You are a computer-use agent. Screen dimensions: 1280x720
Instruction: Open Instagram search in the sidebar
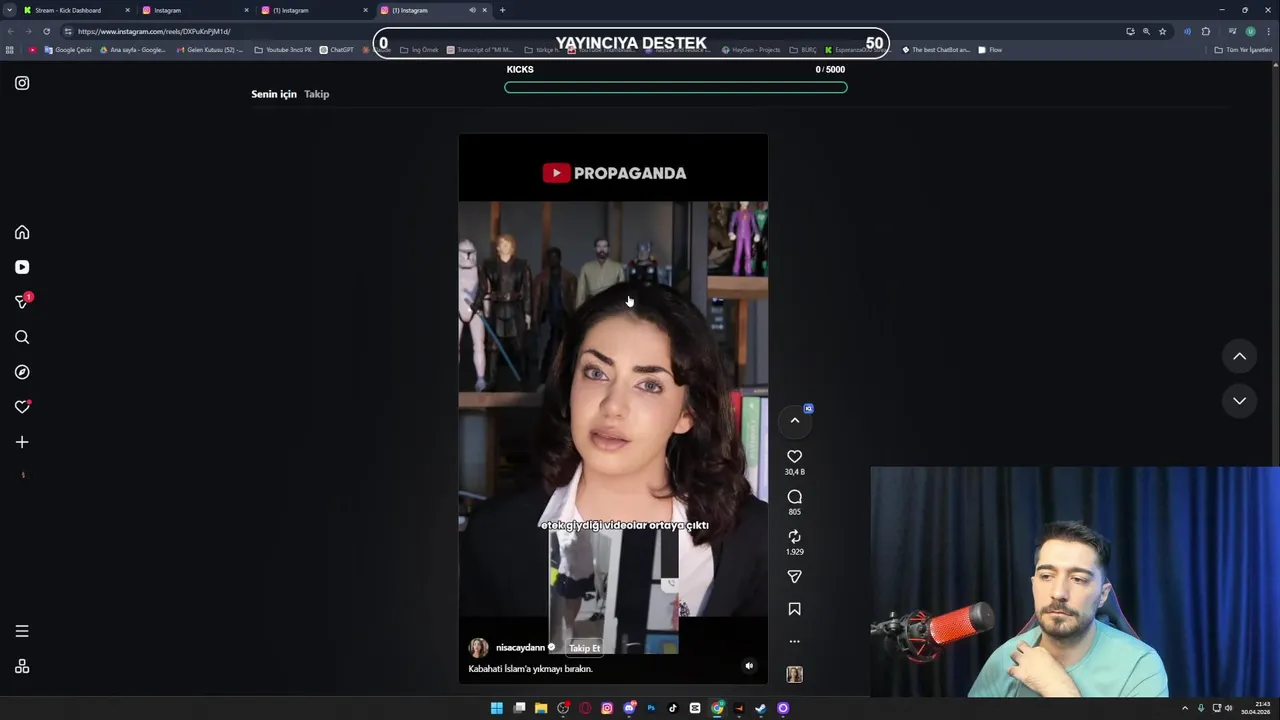coord(22,337)
